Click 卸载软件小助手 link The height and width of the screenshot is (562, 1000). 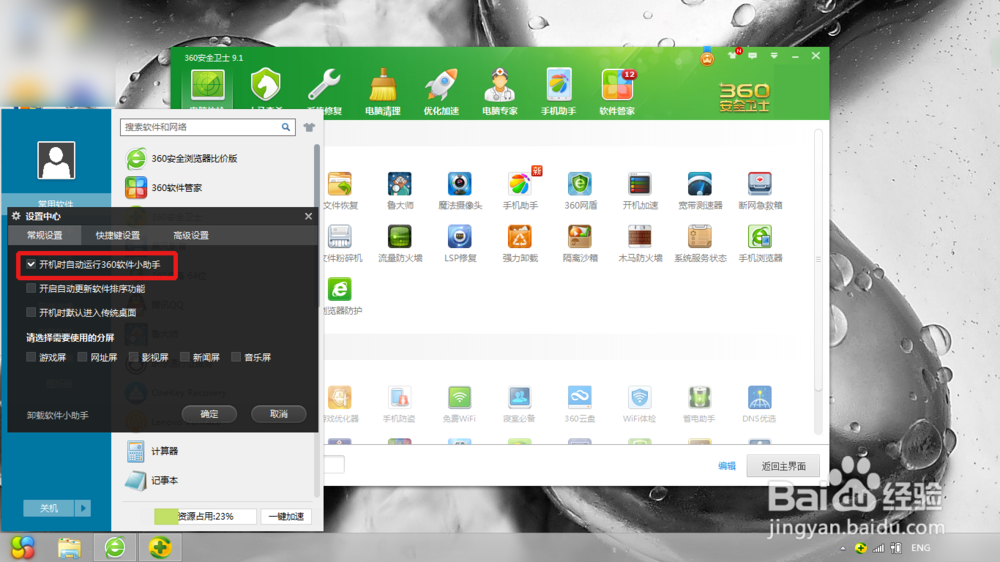coord(57,415)
